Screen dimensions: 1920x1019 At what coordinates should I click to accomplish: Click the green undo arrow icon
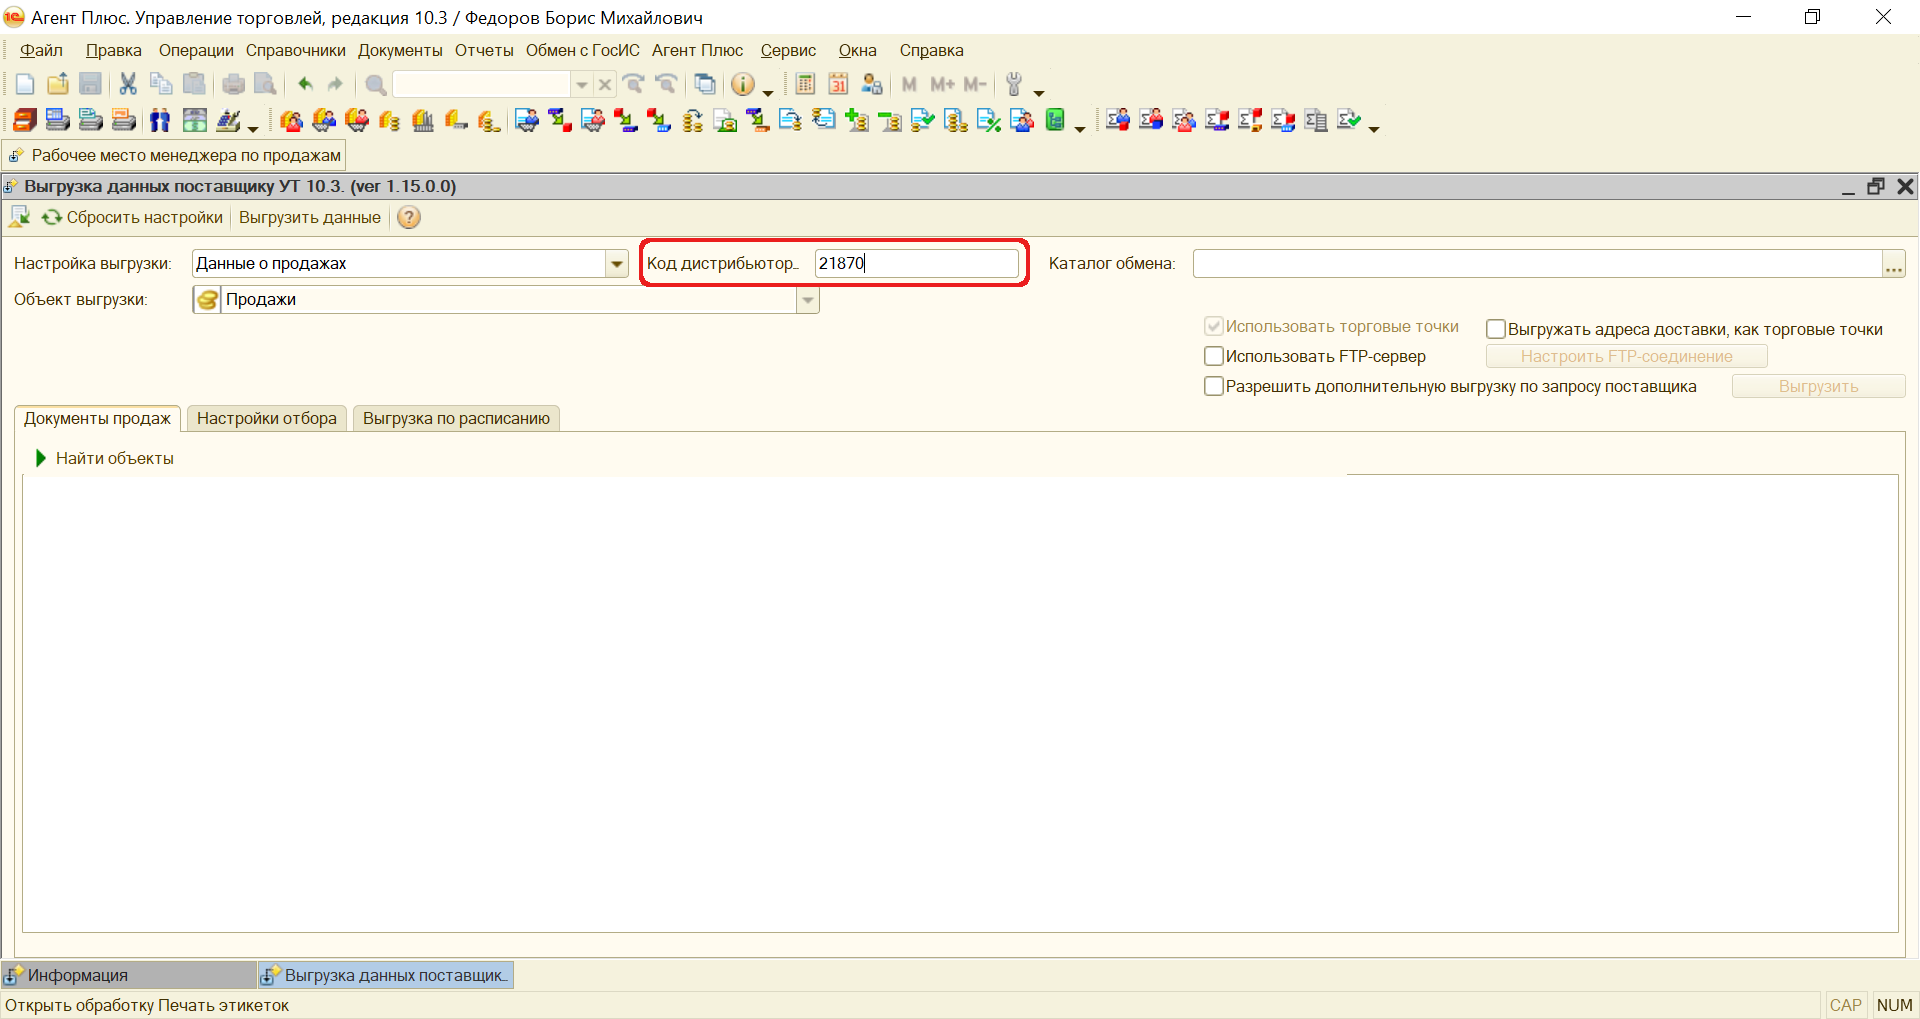(x=305, y=85)
